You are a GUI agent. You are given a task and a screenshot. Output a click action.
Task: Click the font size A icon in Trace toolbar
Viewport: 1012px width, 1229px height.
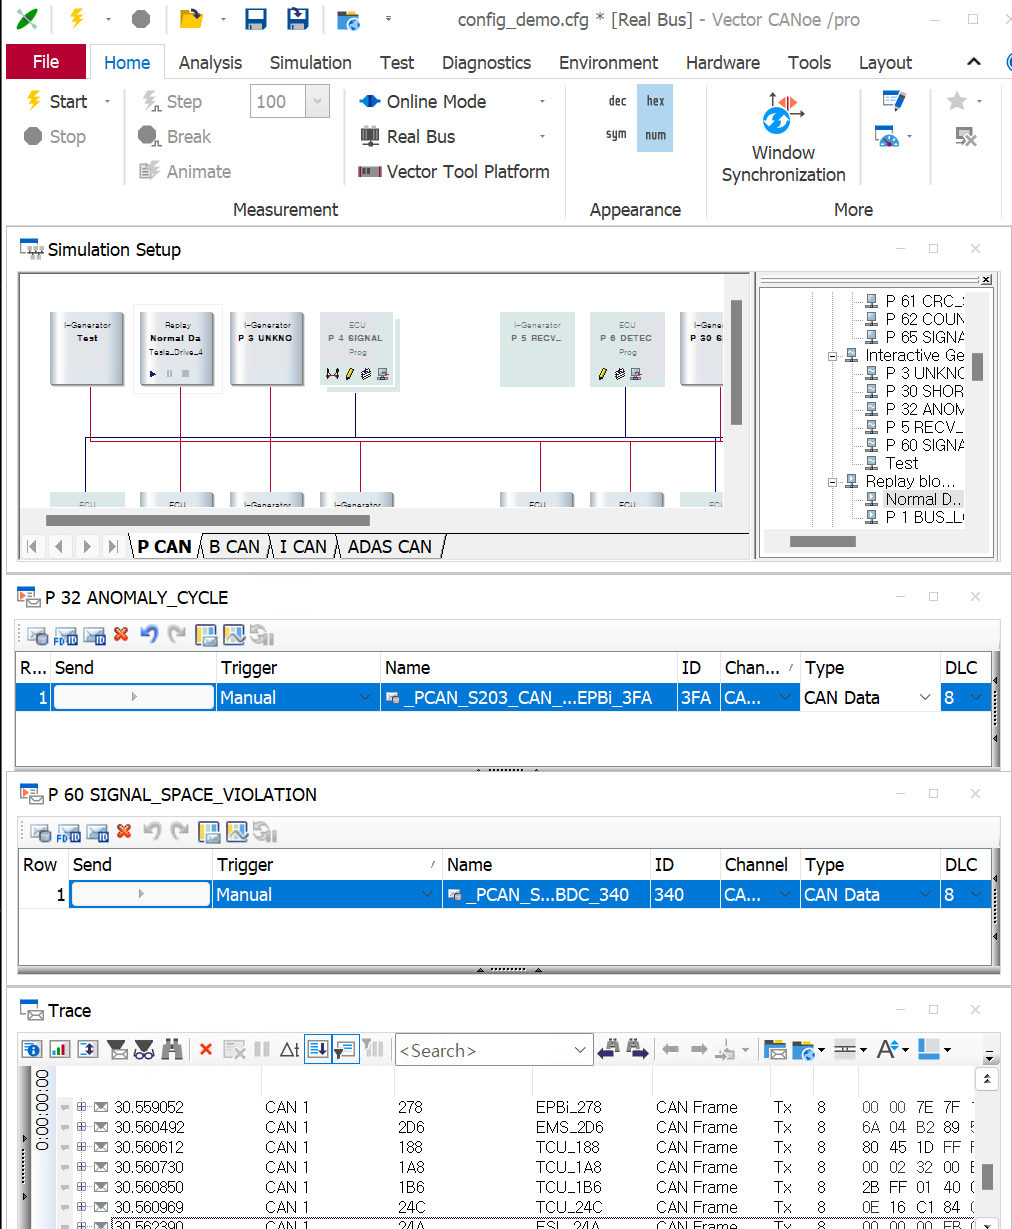[886, 1049]
